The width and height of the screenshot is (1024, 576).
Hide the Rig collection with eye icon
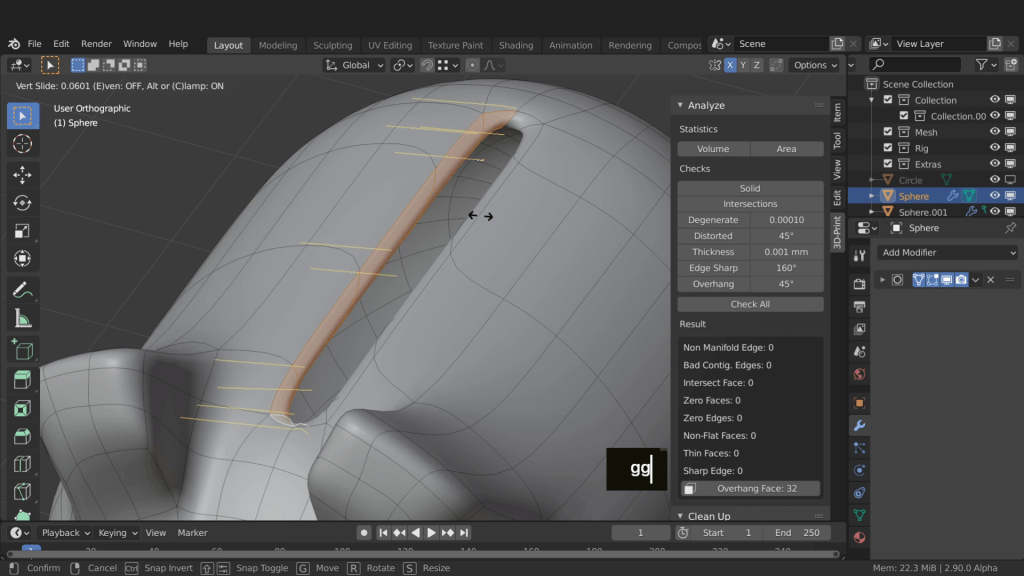click(995, 148)
